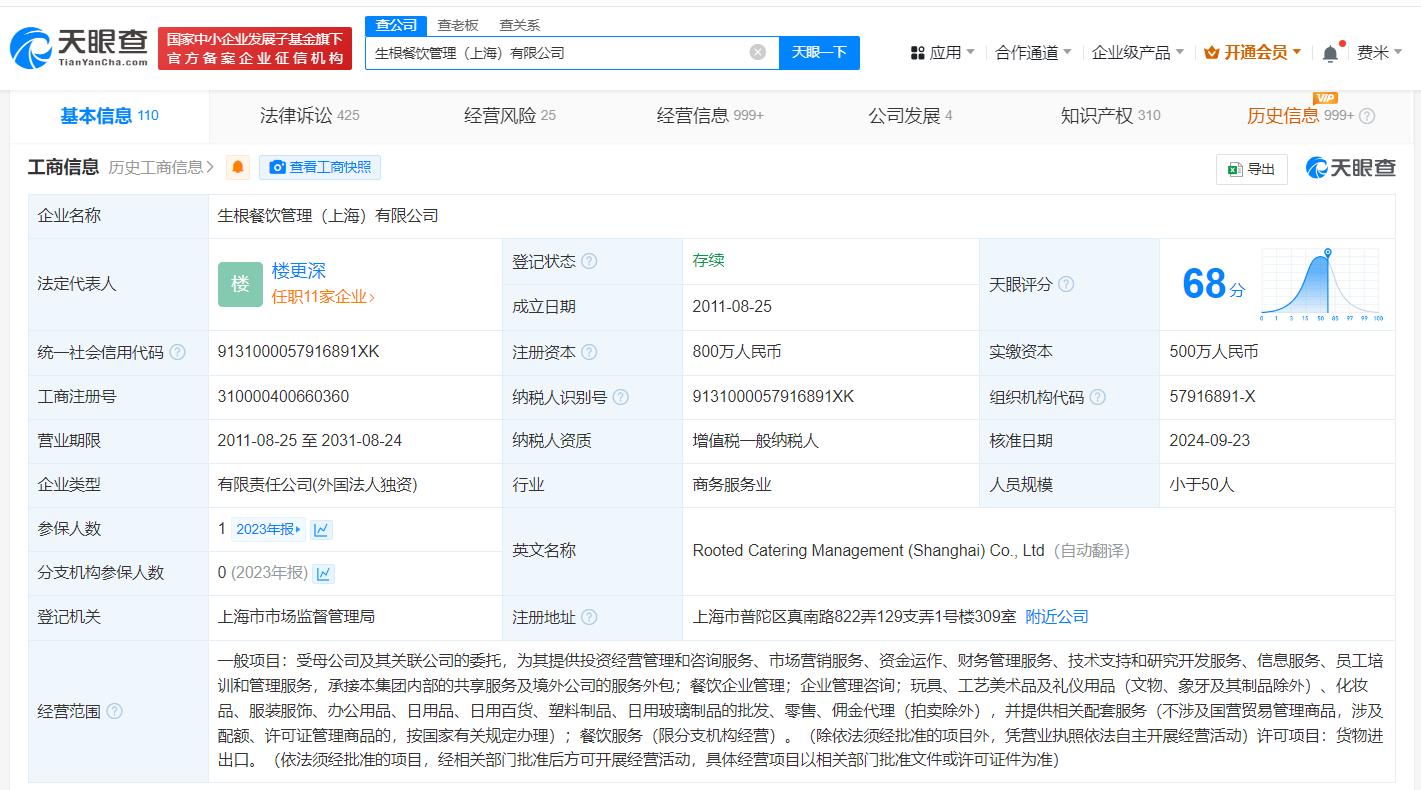Viewport: 1421px width, 790px height.
Task: Open trend chart icon for 参保人数
Action: (x=321, y=530)
